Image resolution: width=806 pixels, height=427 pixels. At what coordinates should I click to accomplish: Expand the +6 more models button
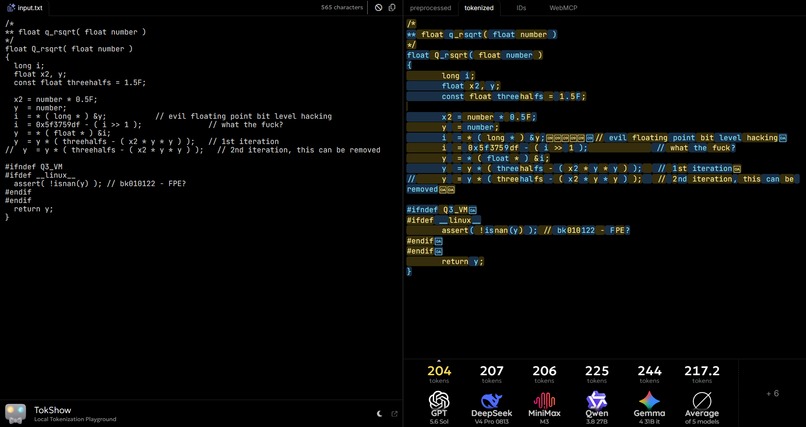tap(772, 394)
